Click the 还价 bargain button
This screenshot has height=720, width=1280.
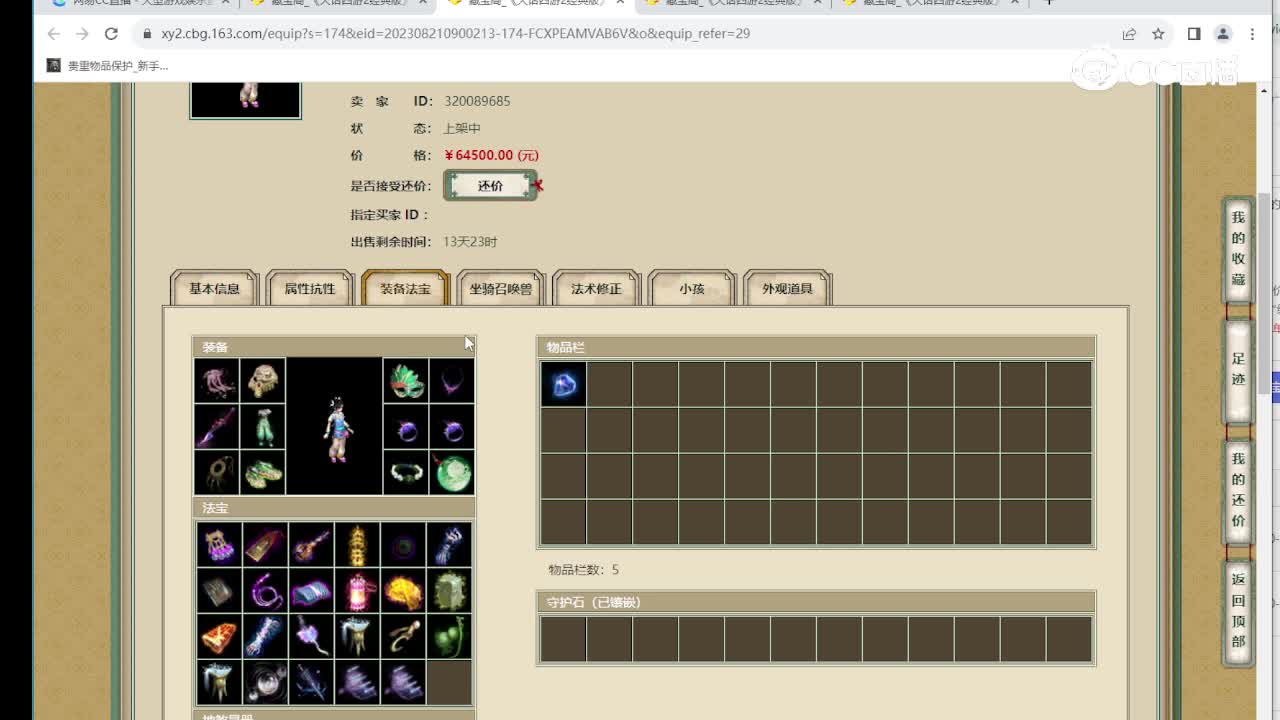[490, 185]
